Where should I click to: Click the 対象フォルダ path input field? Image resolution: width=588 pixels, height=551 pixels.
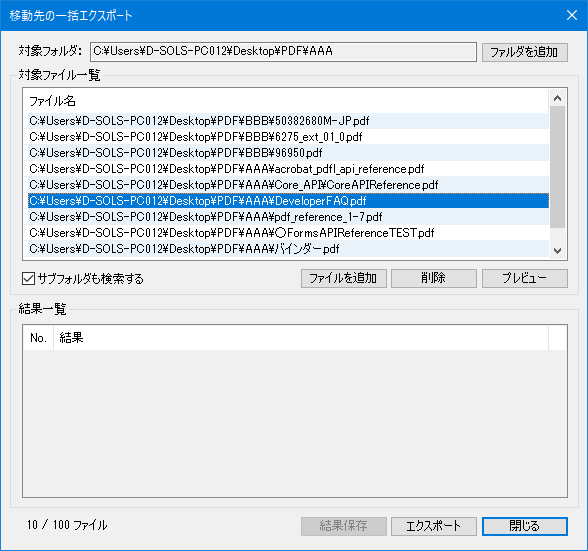283,52
